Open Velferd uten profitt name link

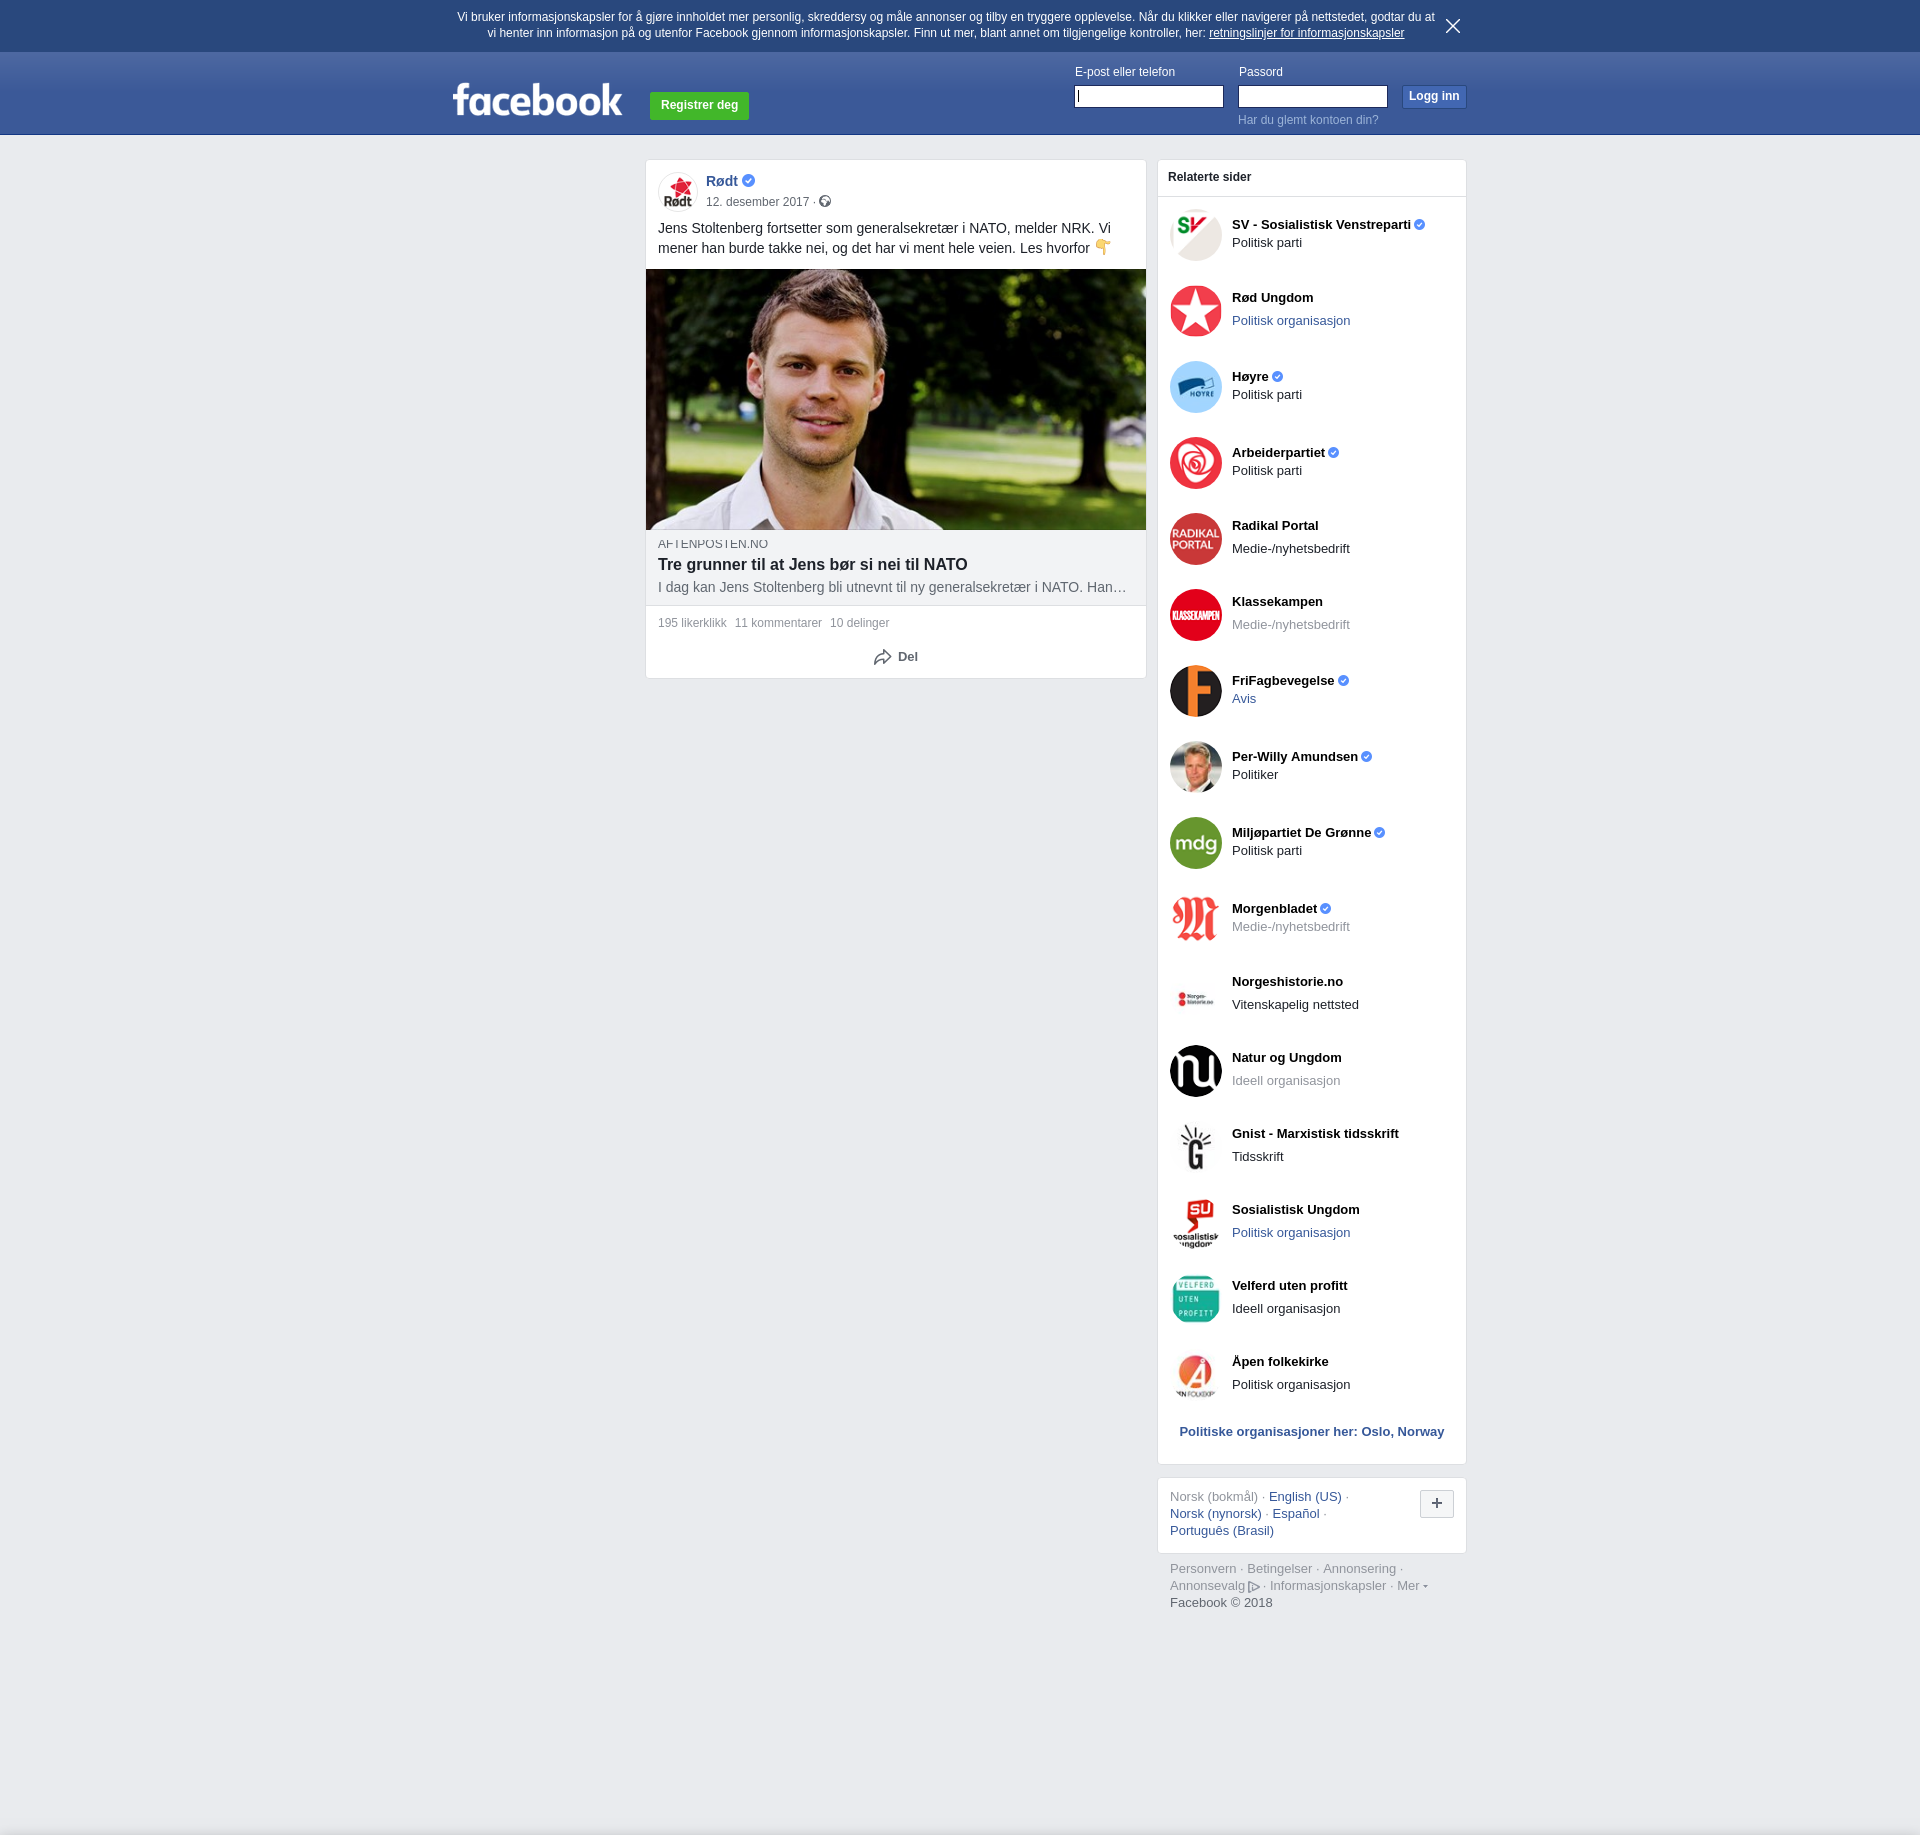(1290, 1286)
